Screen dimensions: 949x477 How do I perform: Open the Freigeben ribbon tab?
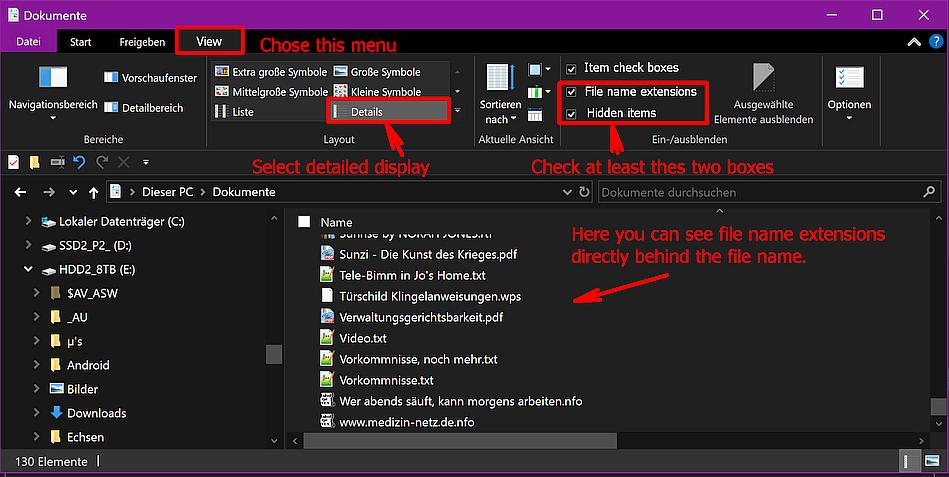click(143, 42)
